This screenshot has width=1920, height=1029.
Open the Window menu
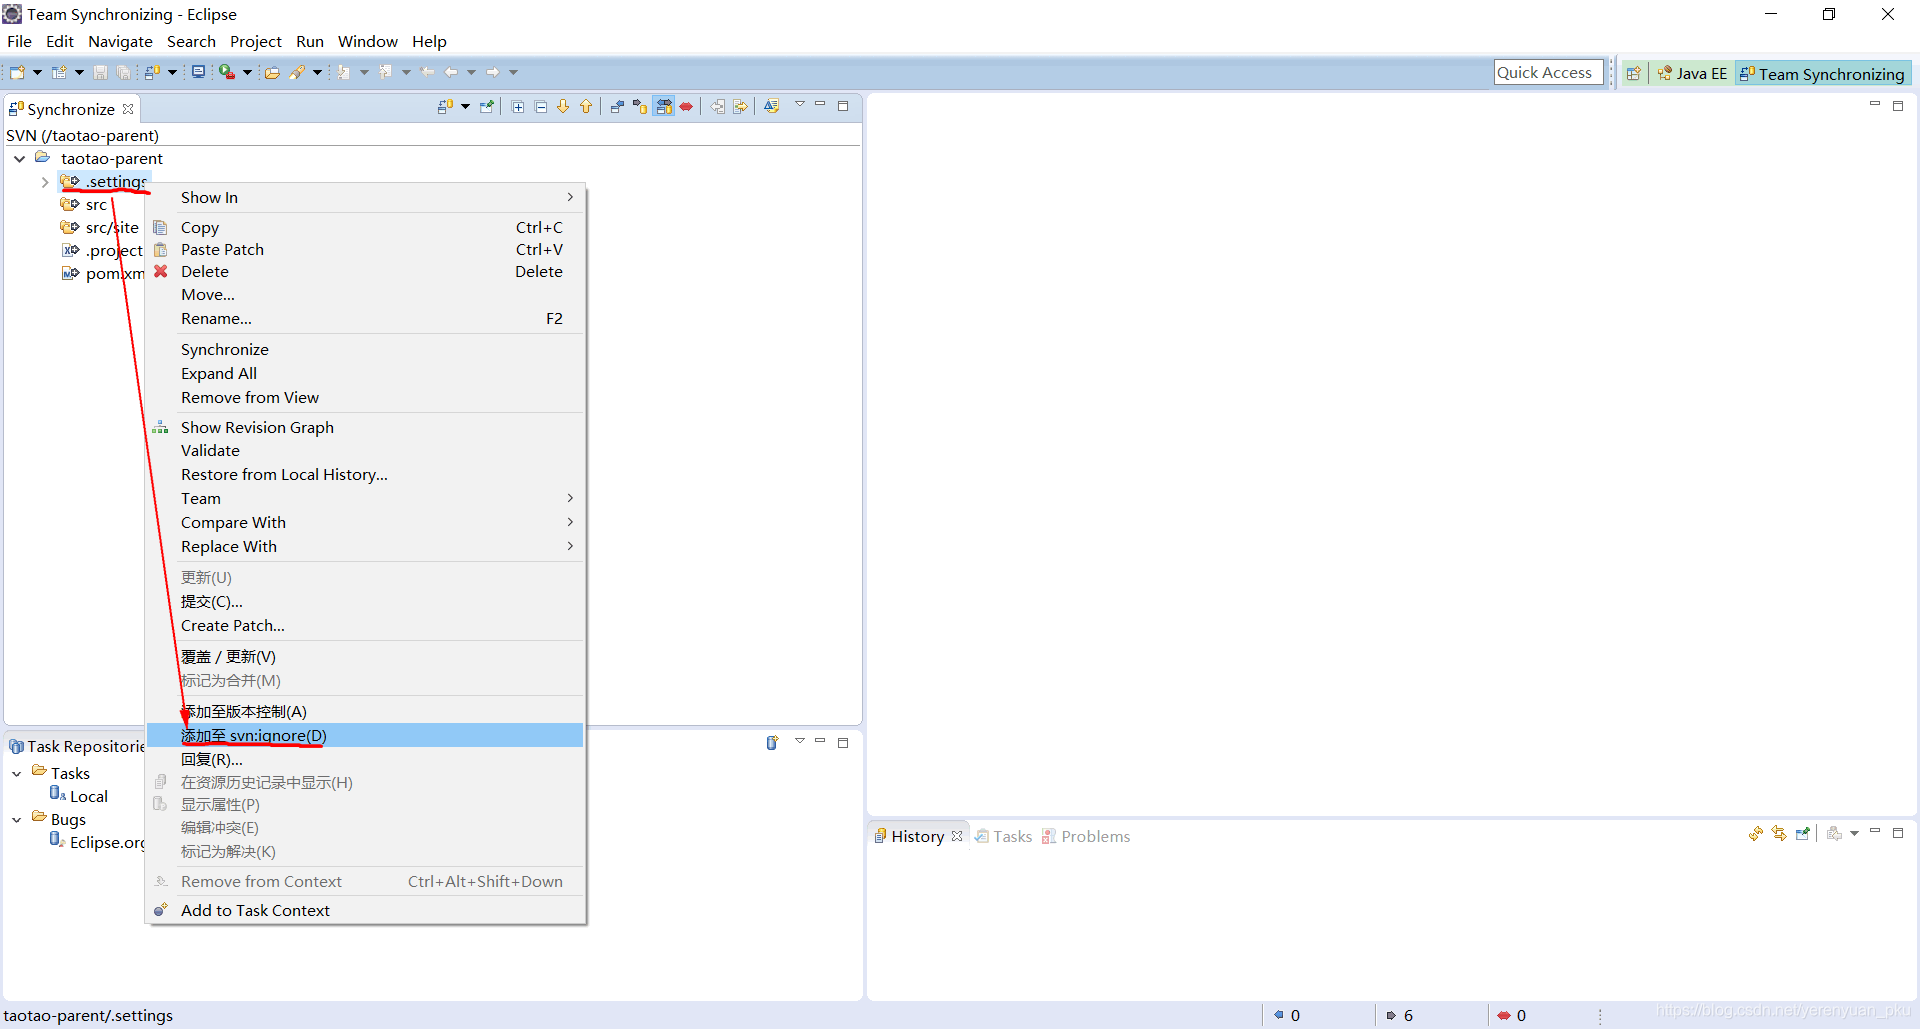tap(367, 41)
